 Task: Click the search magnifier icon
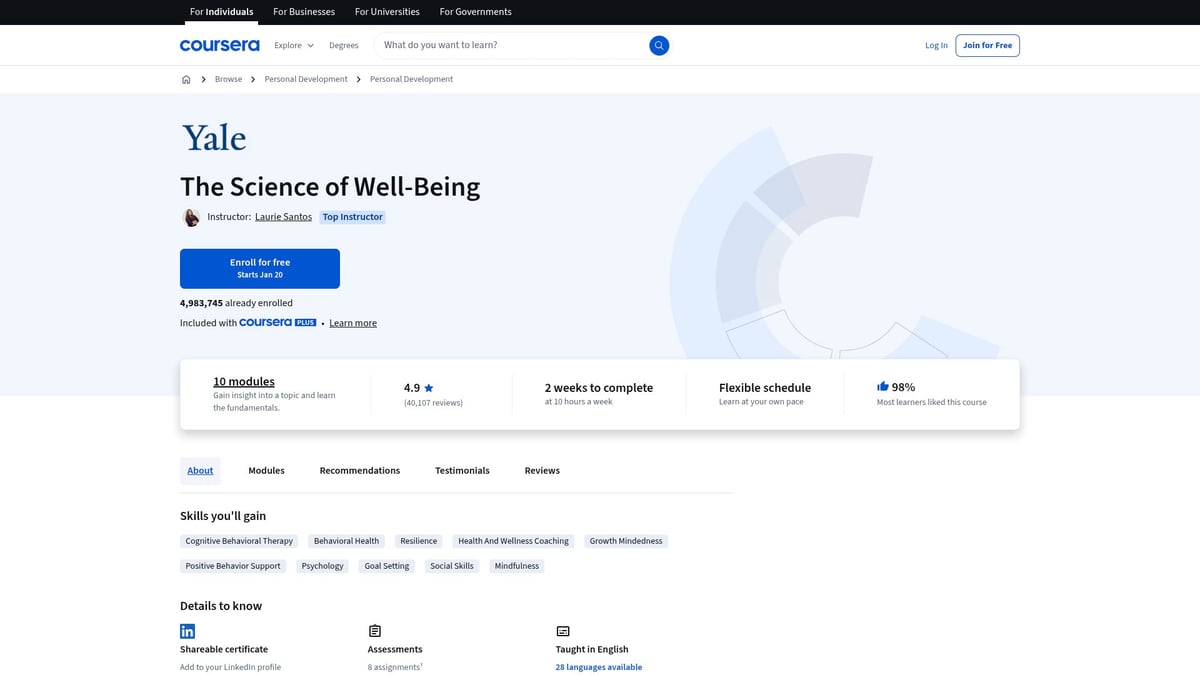coord(659,45)
